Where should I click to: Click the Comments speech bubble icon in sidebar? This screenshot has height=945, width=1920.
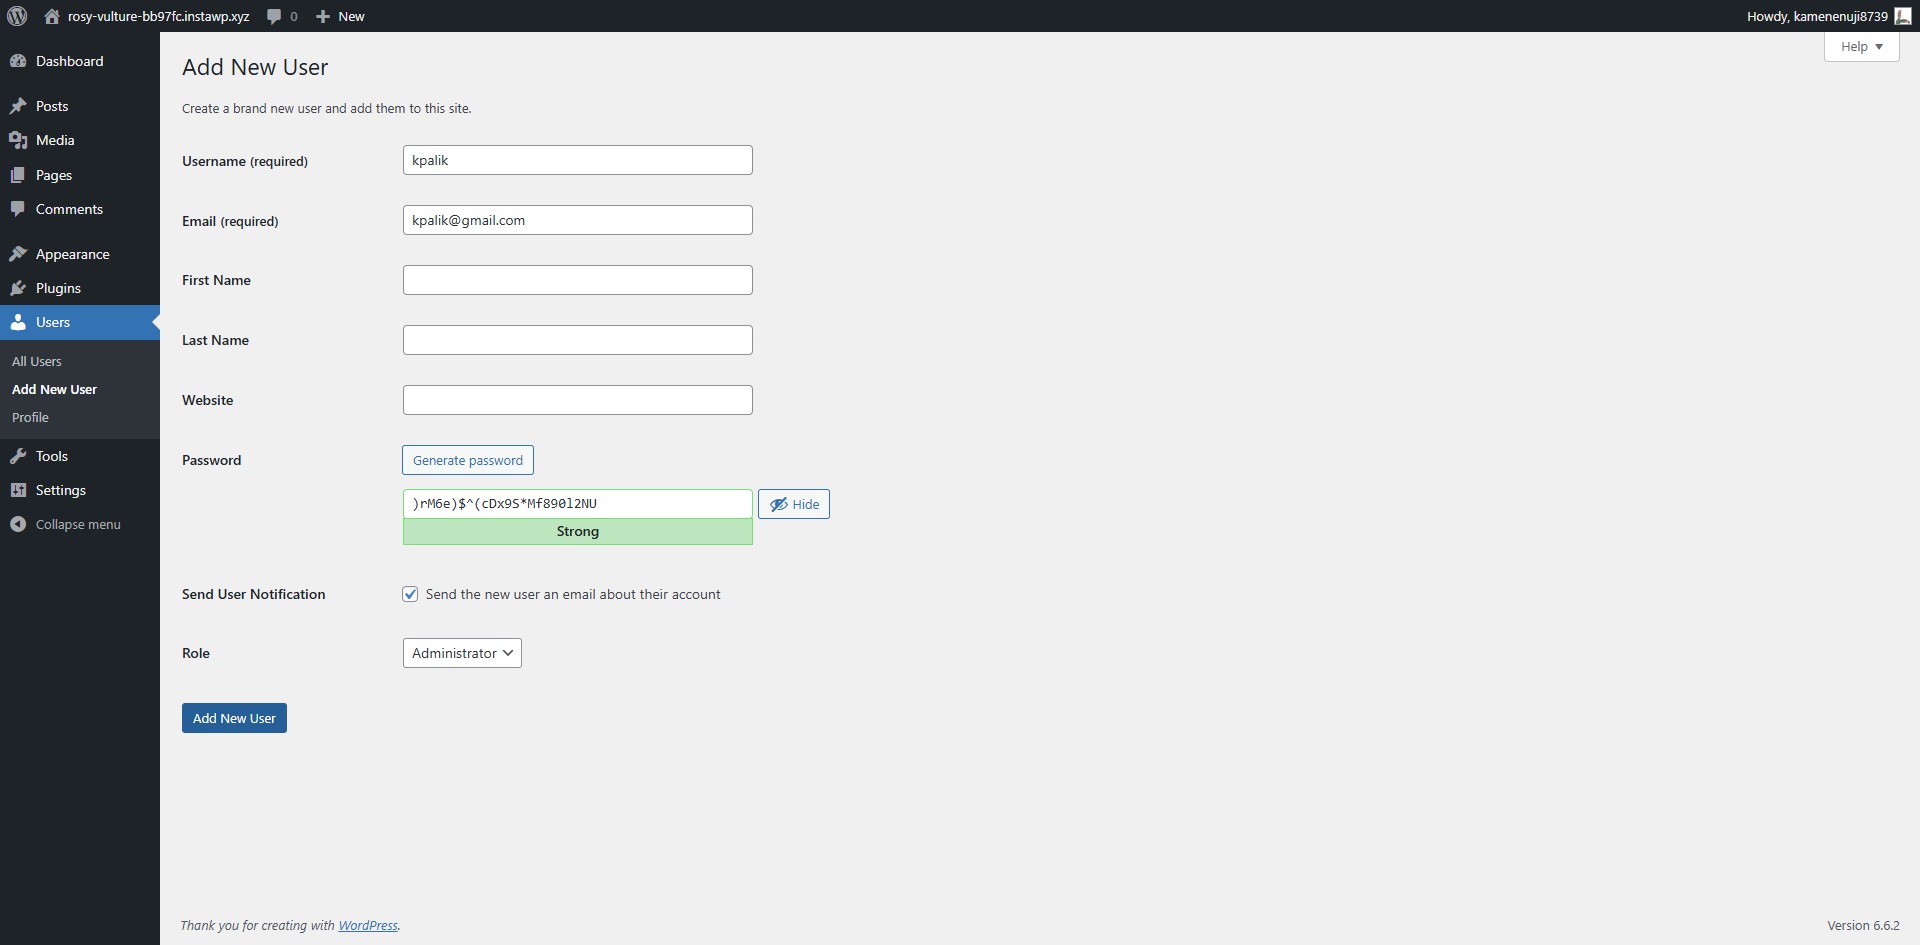click(x=18, y=209)
